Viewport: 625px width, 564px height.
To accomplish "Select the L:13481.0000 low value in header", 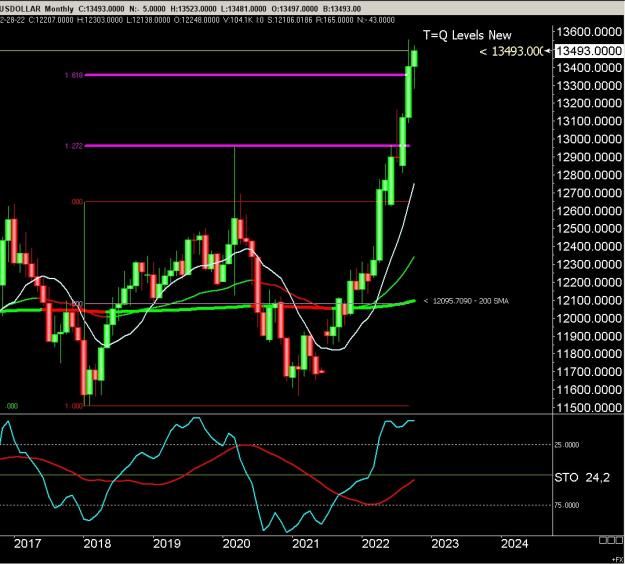I will click(x=243, y=8).
